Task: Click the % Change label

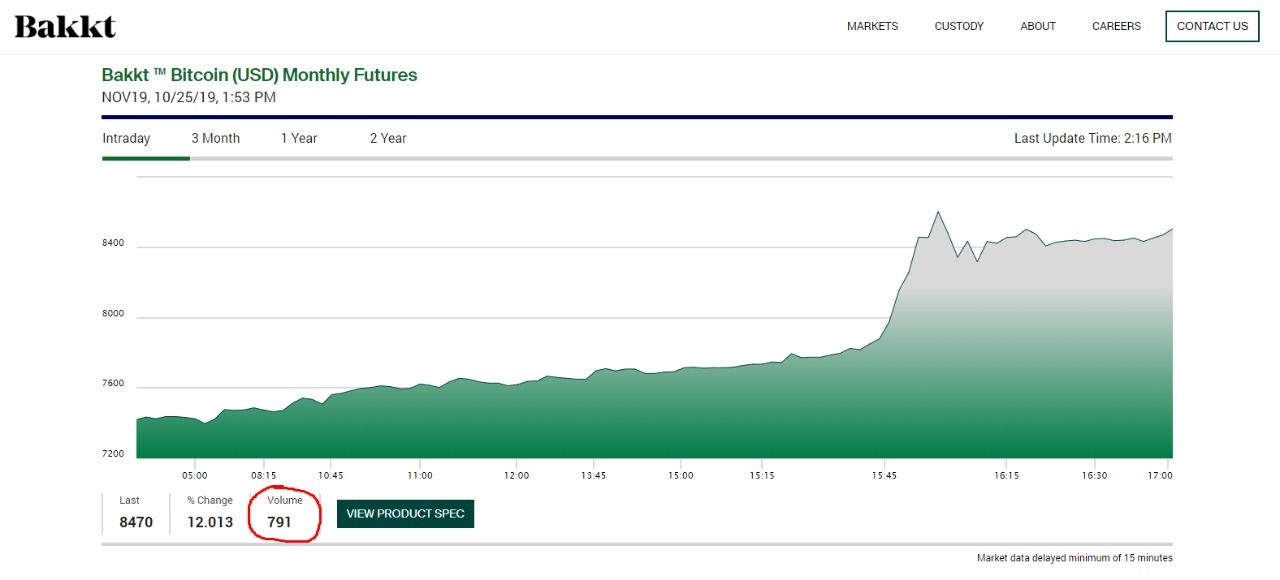Action: tap(210, 500)
